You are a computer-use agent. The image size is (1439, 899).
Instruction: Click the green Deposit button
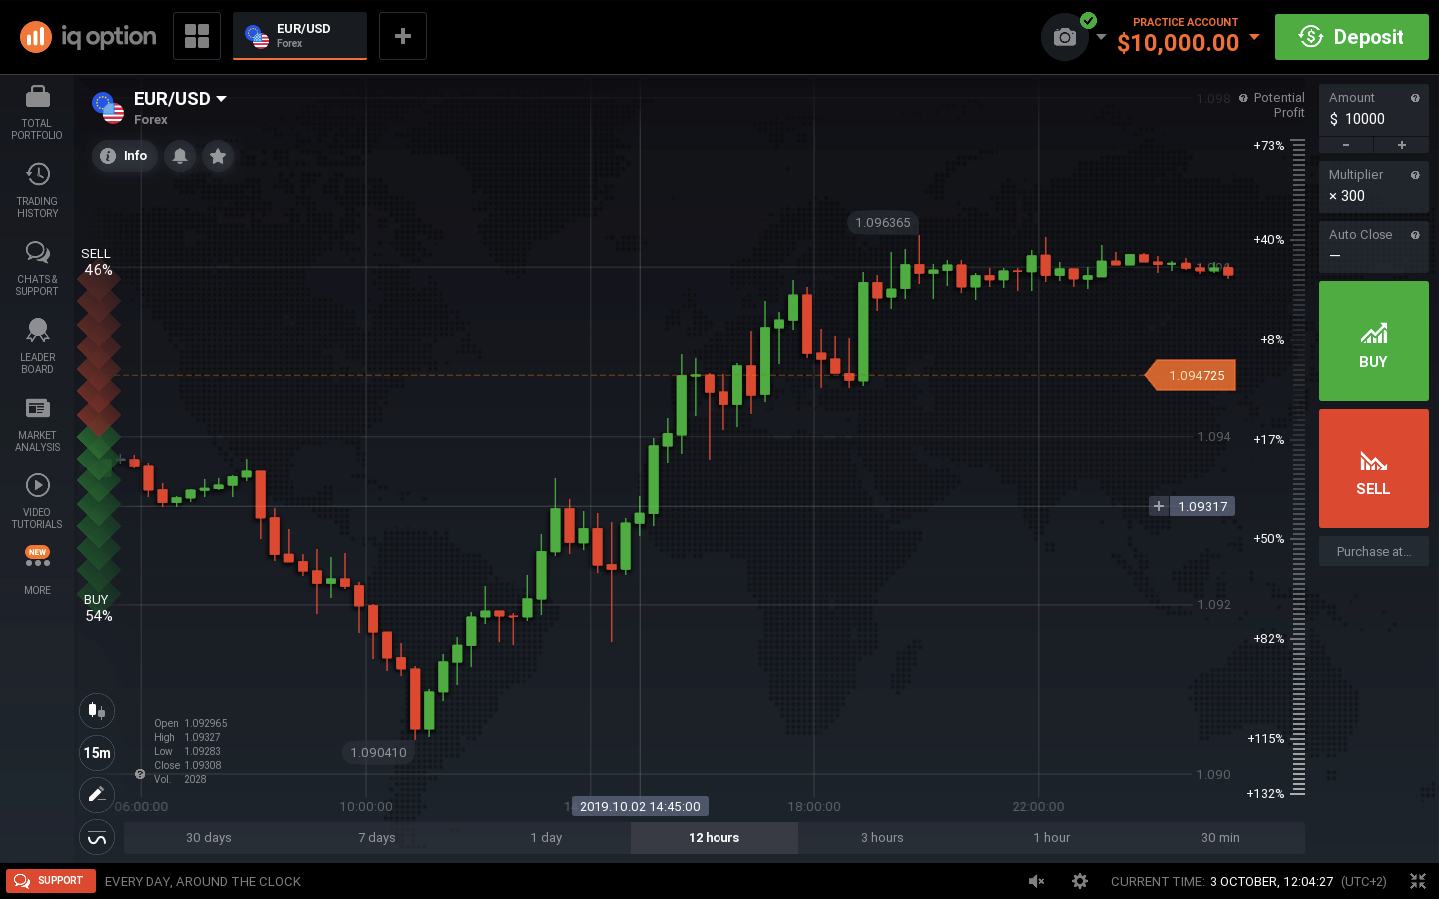(x=1351, y=37)
